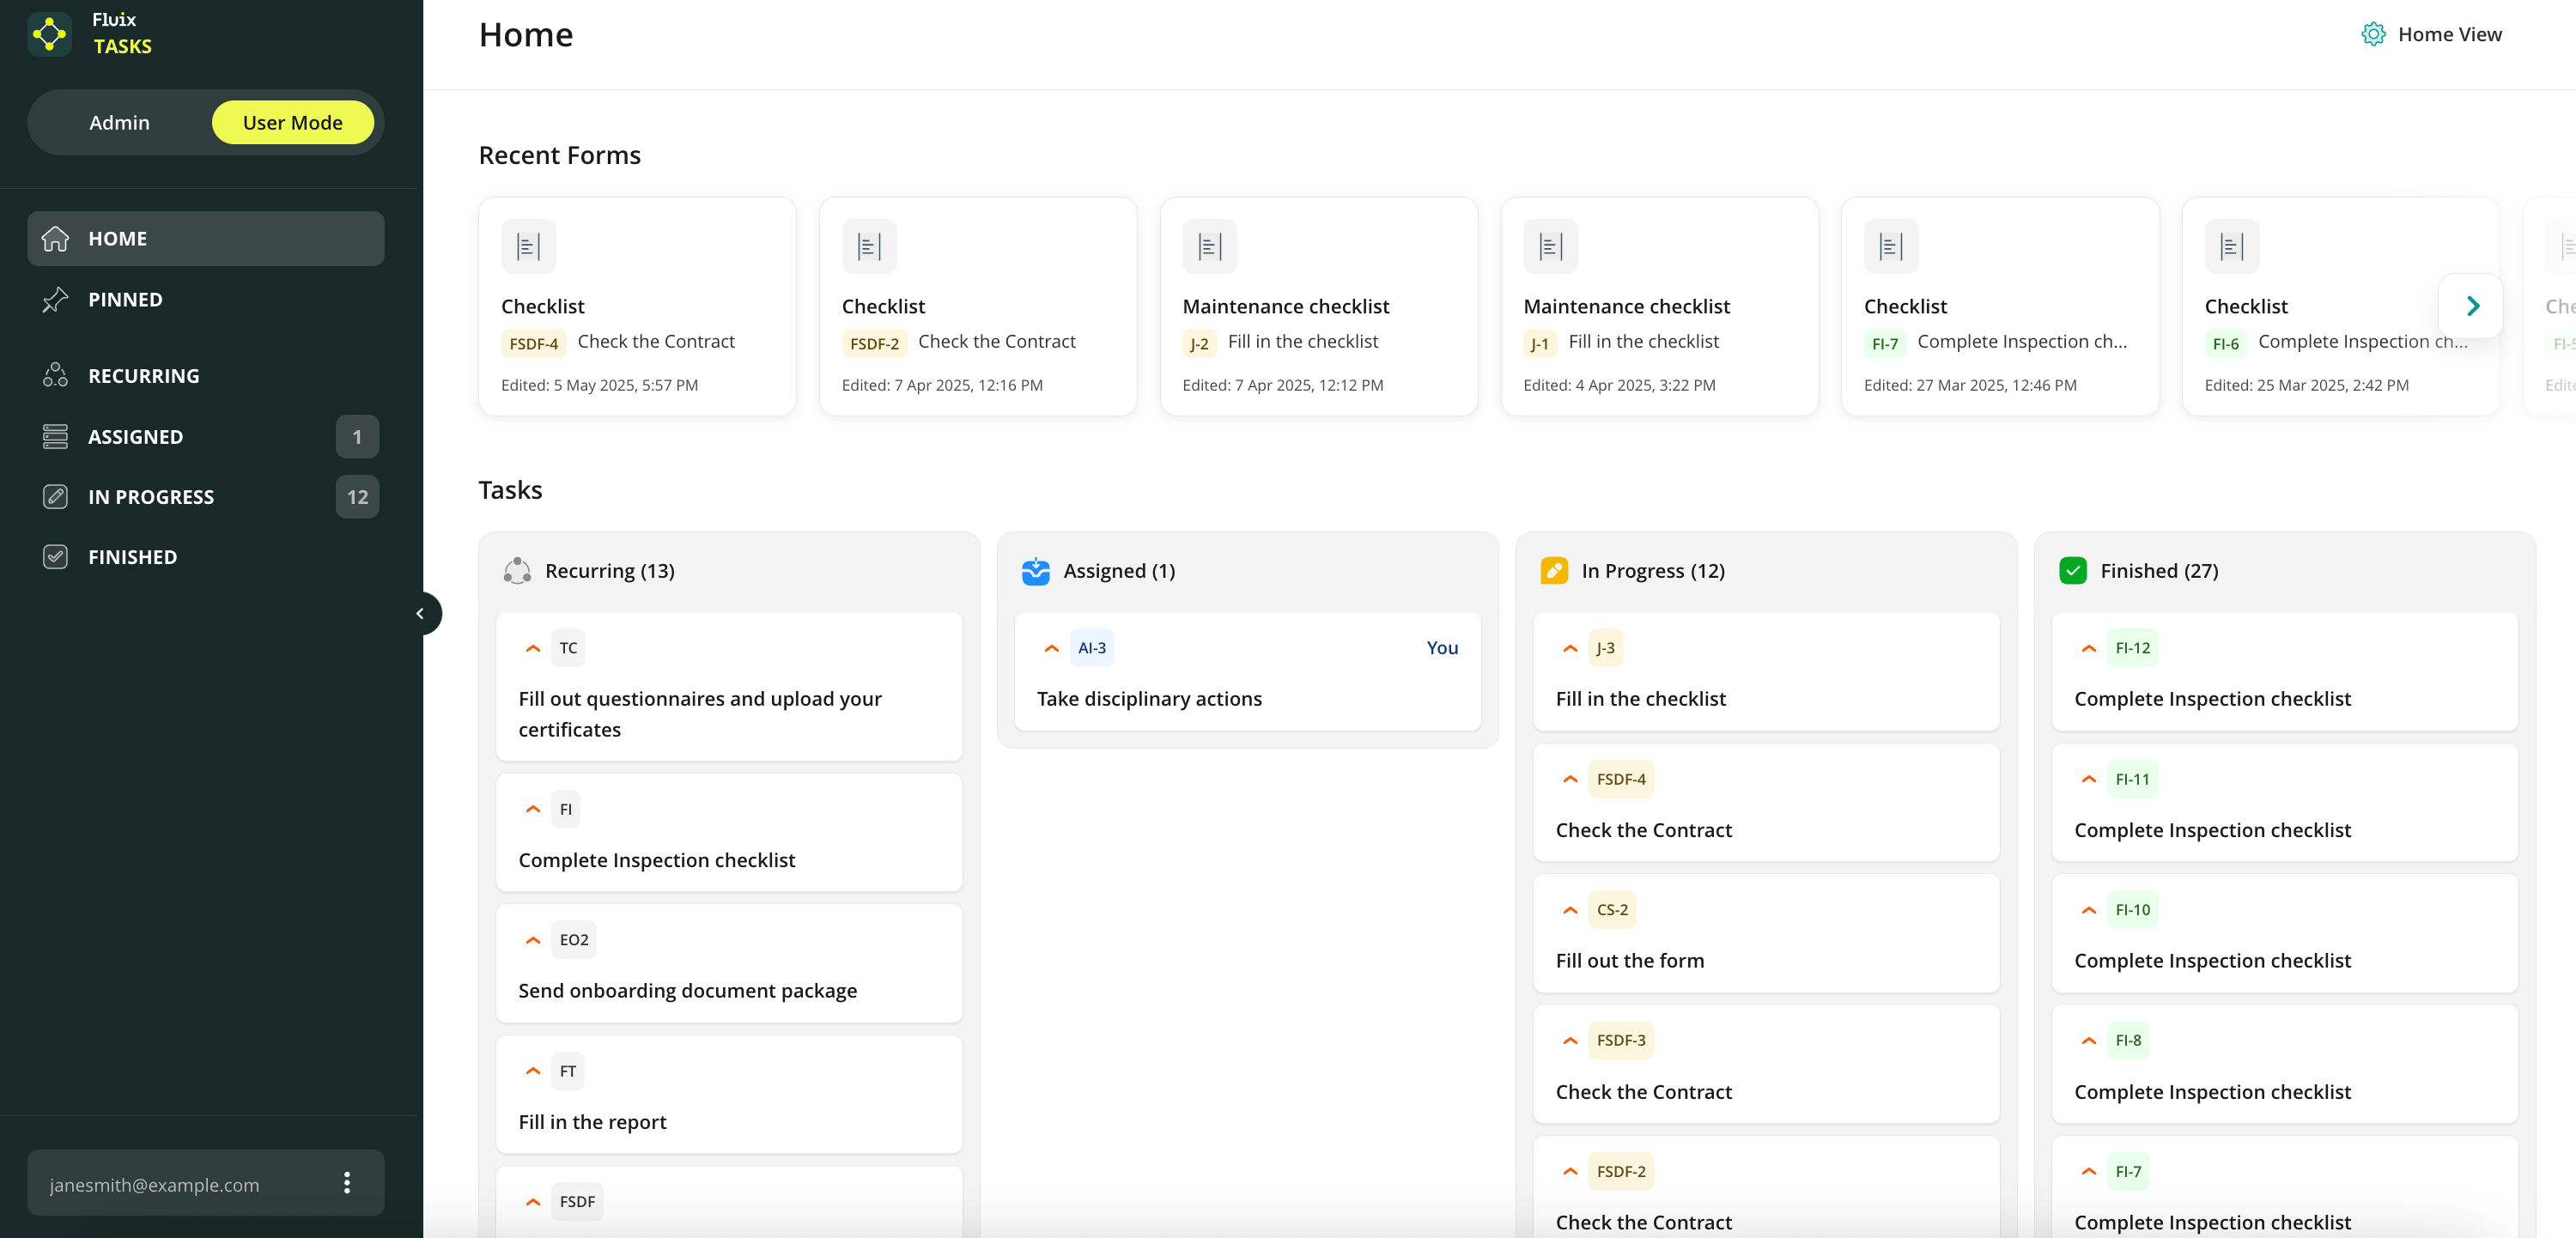Click document icon on FSDF-4 form card

click(528, 246)
